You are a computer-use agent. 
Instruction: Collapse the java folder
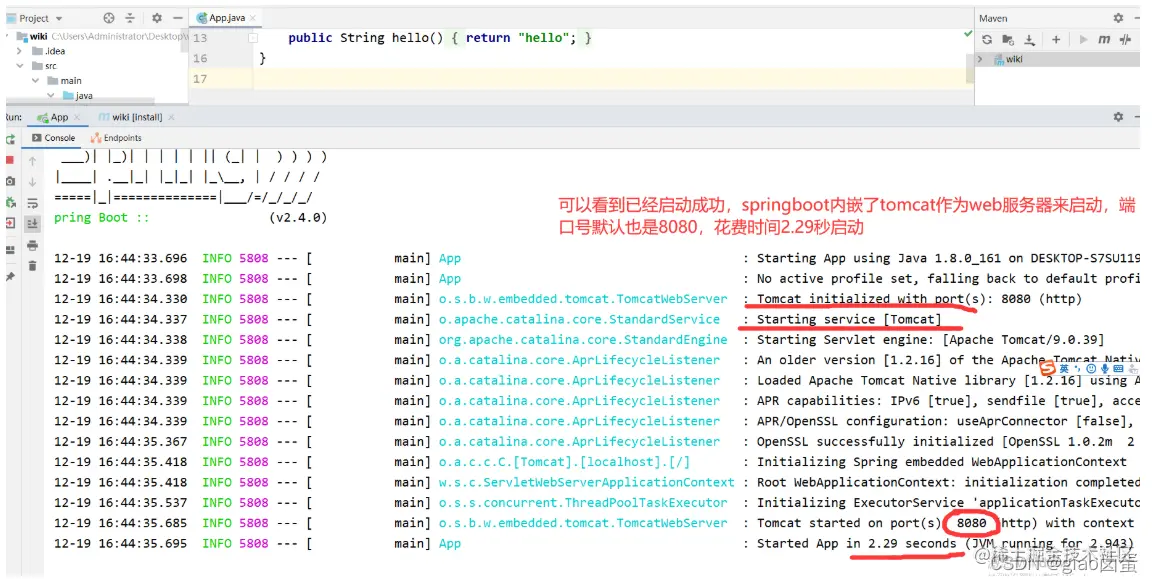[x=50, y=96]
